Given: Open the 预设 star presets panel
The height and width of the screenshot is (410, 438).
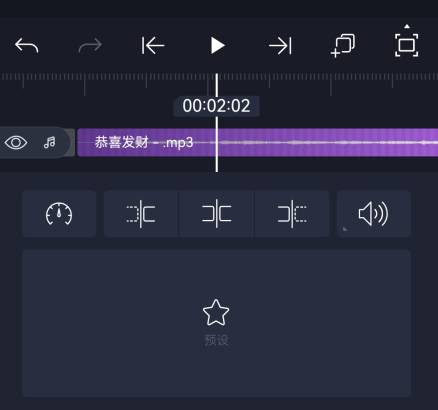Looking at the screenshot, I should (x=216, y=323).
